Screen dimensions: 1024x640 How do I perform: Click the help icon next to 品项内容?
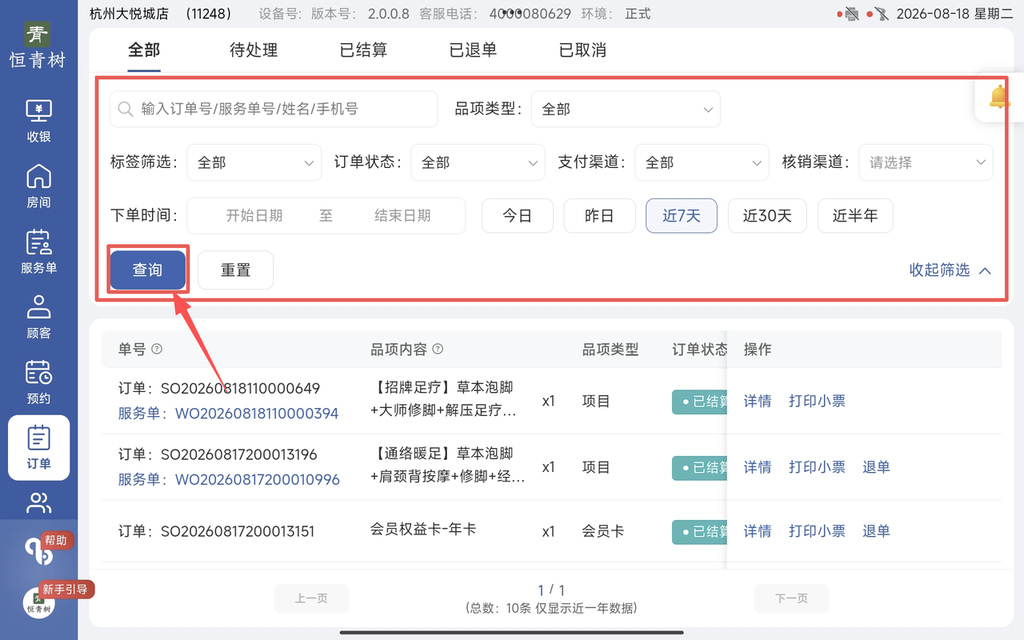tap(438, 349)
